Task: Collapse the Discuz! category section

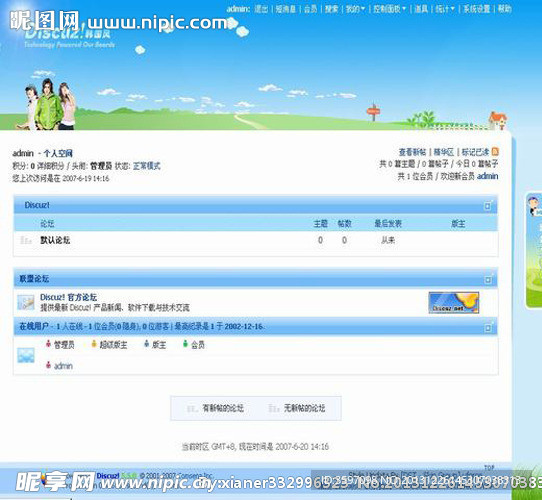Action: pos(488,206)
